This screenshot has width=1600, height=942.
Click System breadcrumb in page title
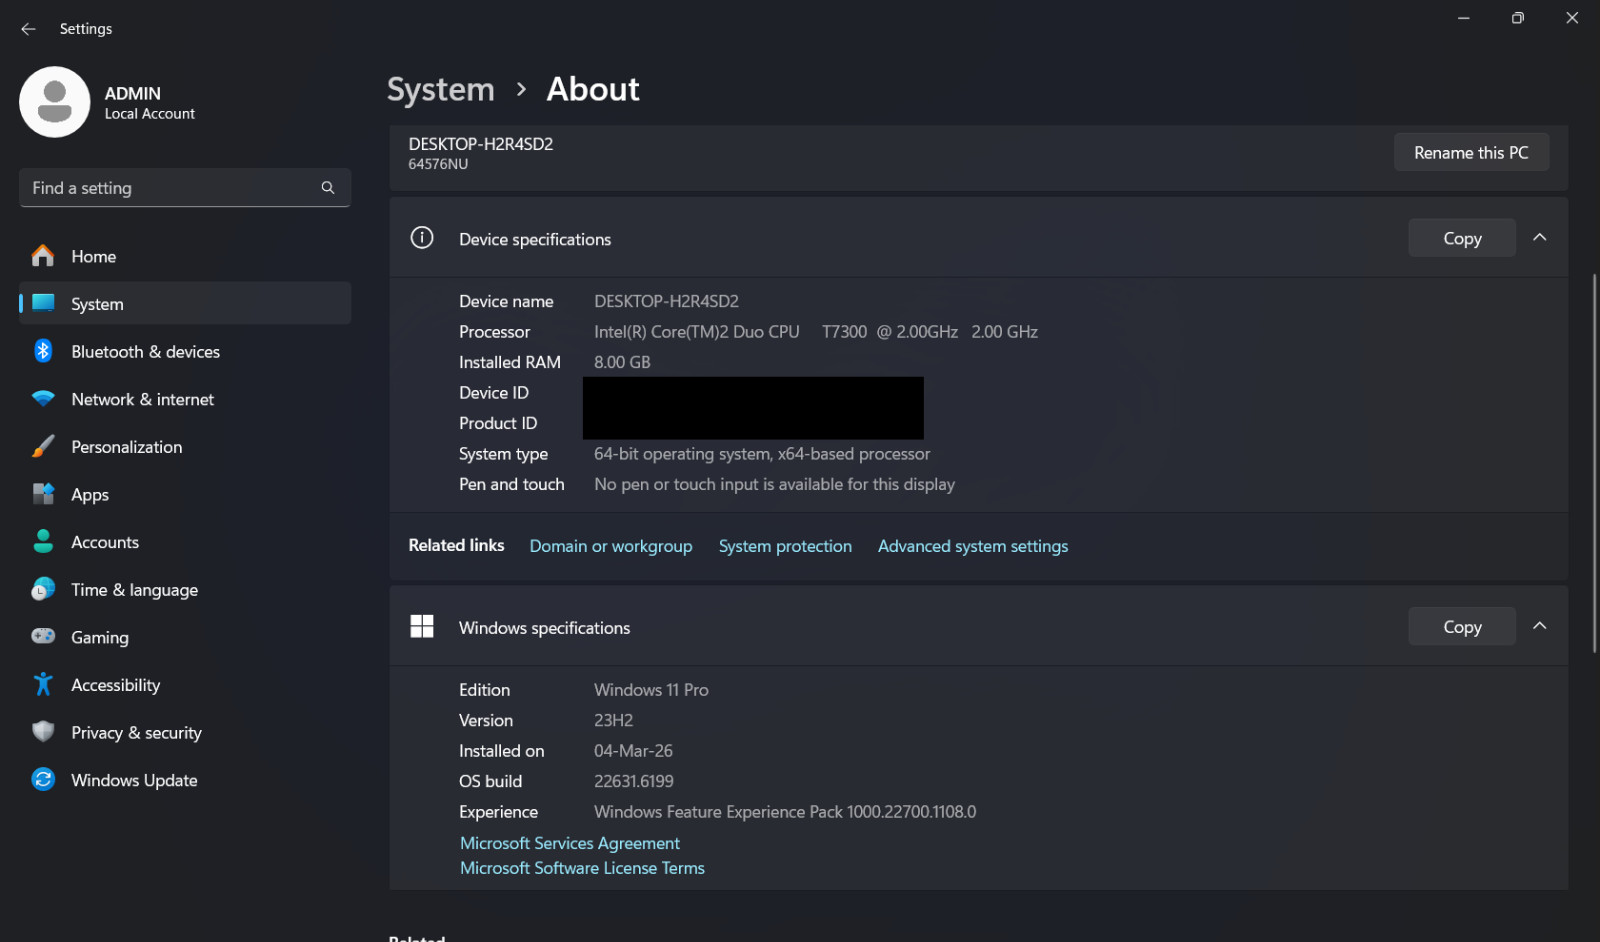441,89
